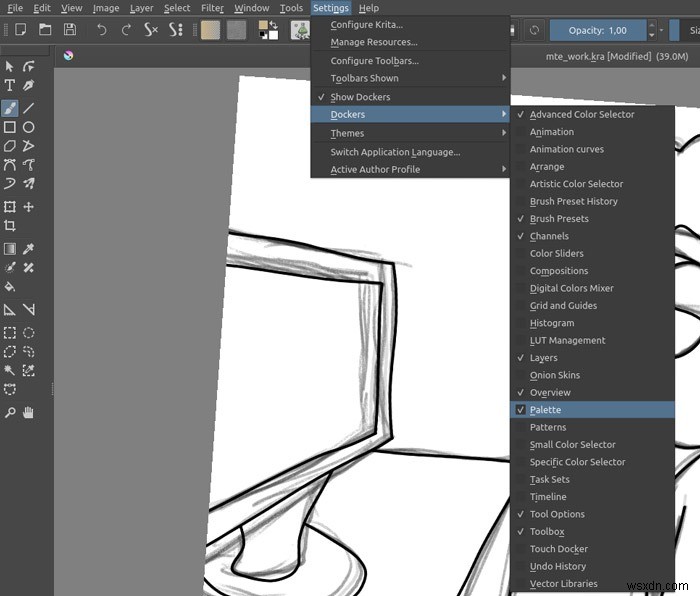Screen dimensions: 700x596
Task: Choose Switch Application Language...
Action: [410, 152]
